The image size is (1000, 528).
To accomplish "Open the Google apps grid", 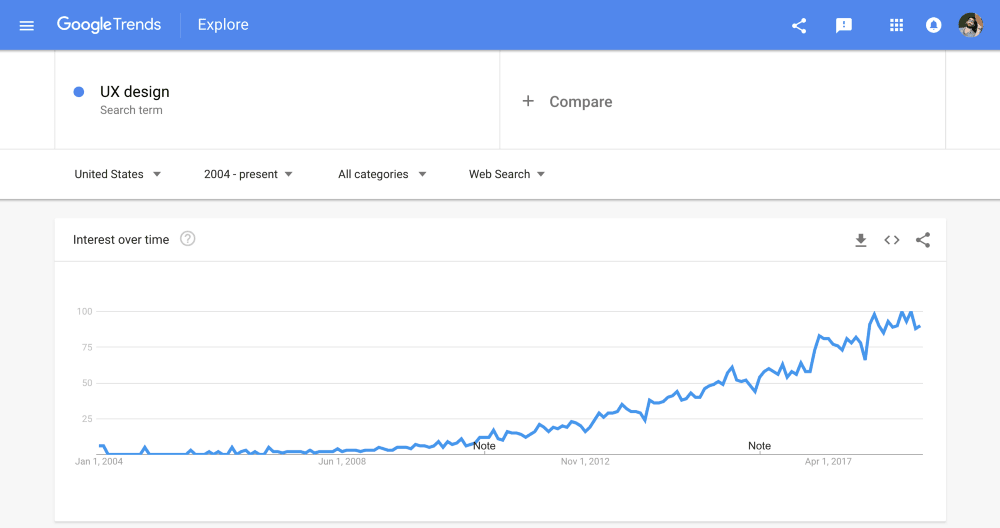I will [896, 26].
